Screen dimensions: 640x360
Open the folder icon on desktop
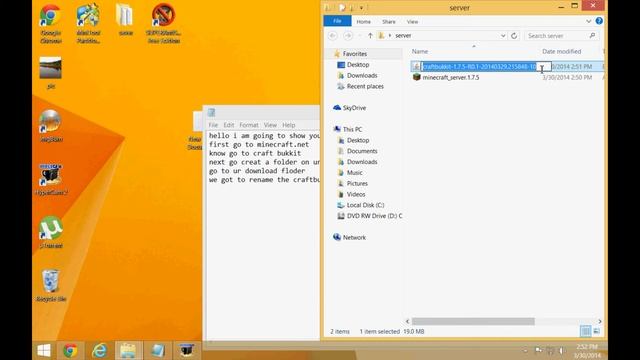[x=125, y=20]
